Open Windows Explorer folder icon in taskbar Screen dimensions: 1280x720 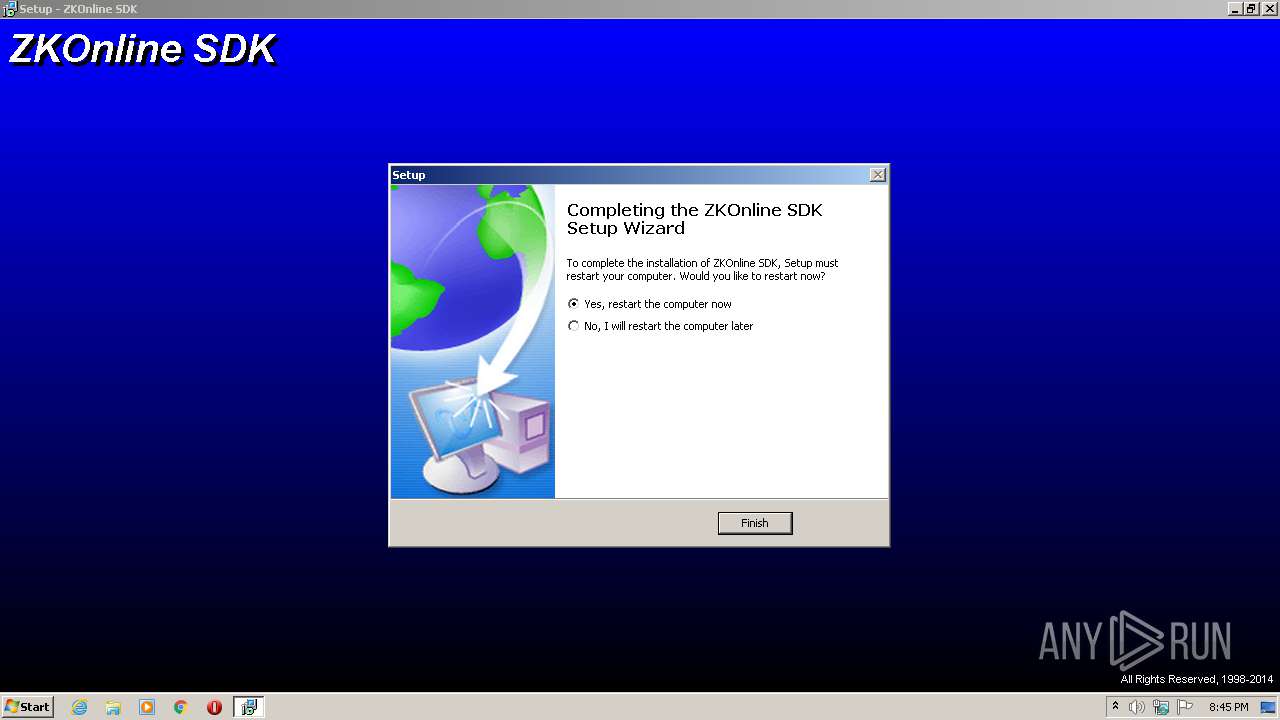click(113, 707)
